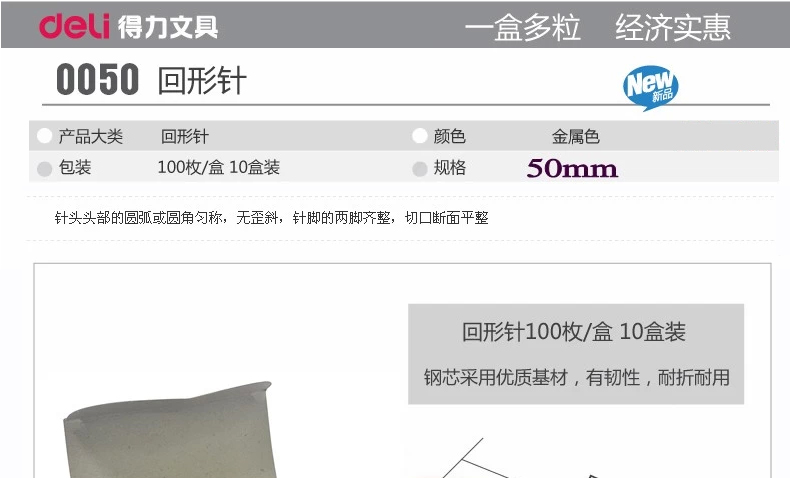Image resolution: width=790 pixels, height=478 pixels.
Task: Select the bullet beside 颜色
Action: (420, 136)
